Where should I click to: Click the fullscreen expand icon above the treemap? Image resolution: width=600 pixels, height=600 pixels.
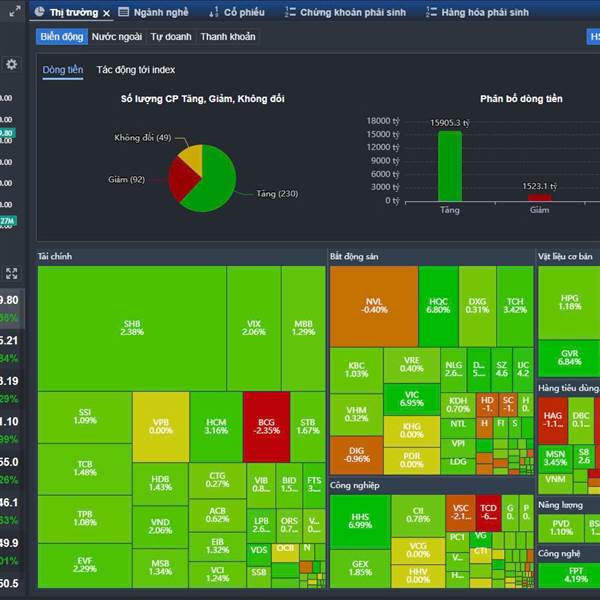[x=11, y=274]
